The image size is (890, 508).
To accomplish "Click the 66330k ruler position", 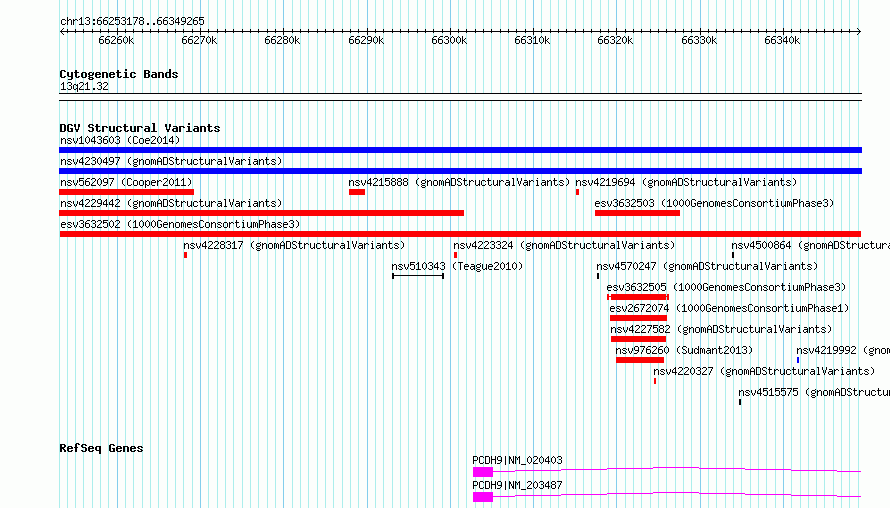I will [x=699, y=40].
